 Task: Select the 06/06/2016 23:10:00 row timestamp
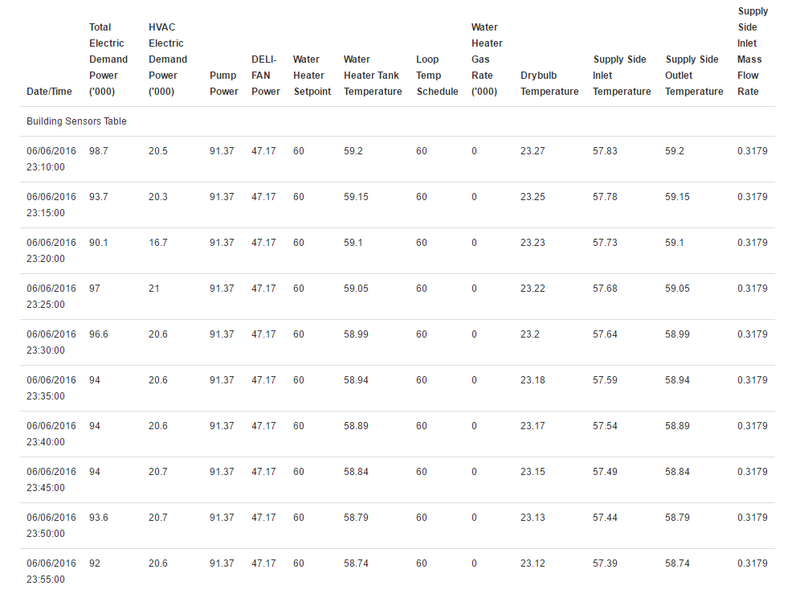51,159
